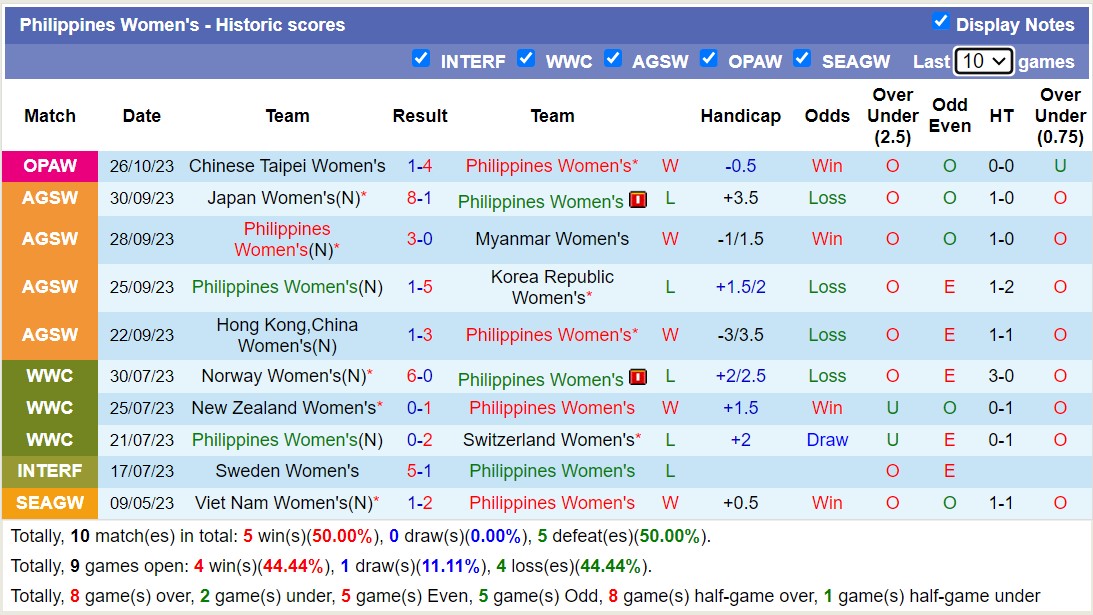
Task: Toggle off the OPAW checkbox
Action: 709,59
